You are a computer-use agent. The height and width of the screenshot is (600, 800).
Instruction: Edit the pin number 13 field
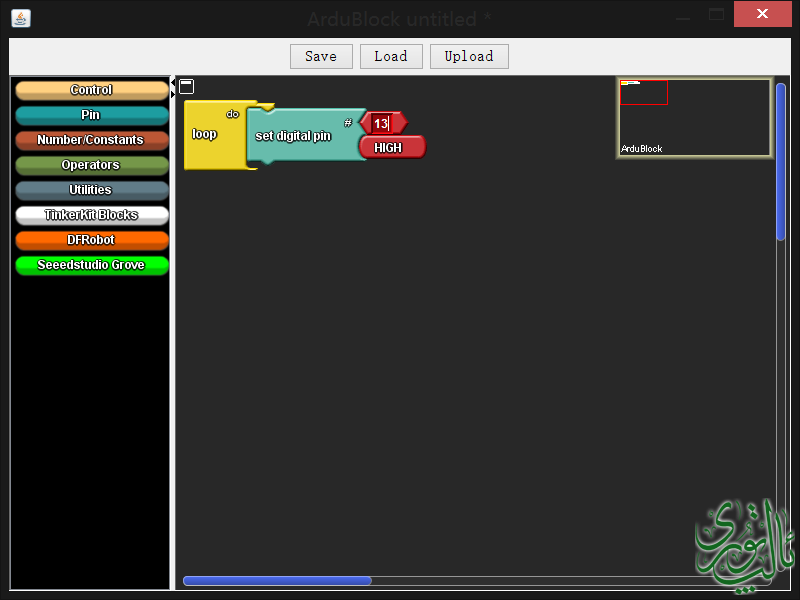(x=382, y=123)
